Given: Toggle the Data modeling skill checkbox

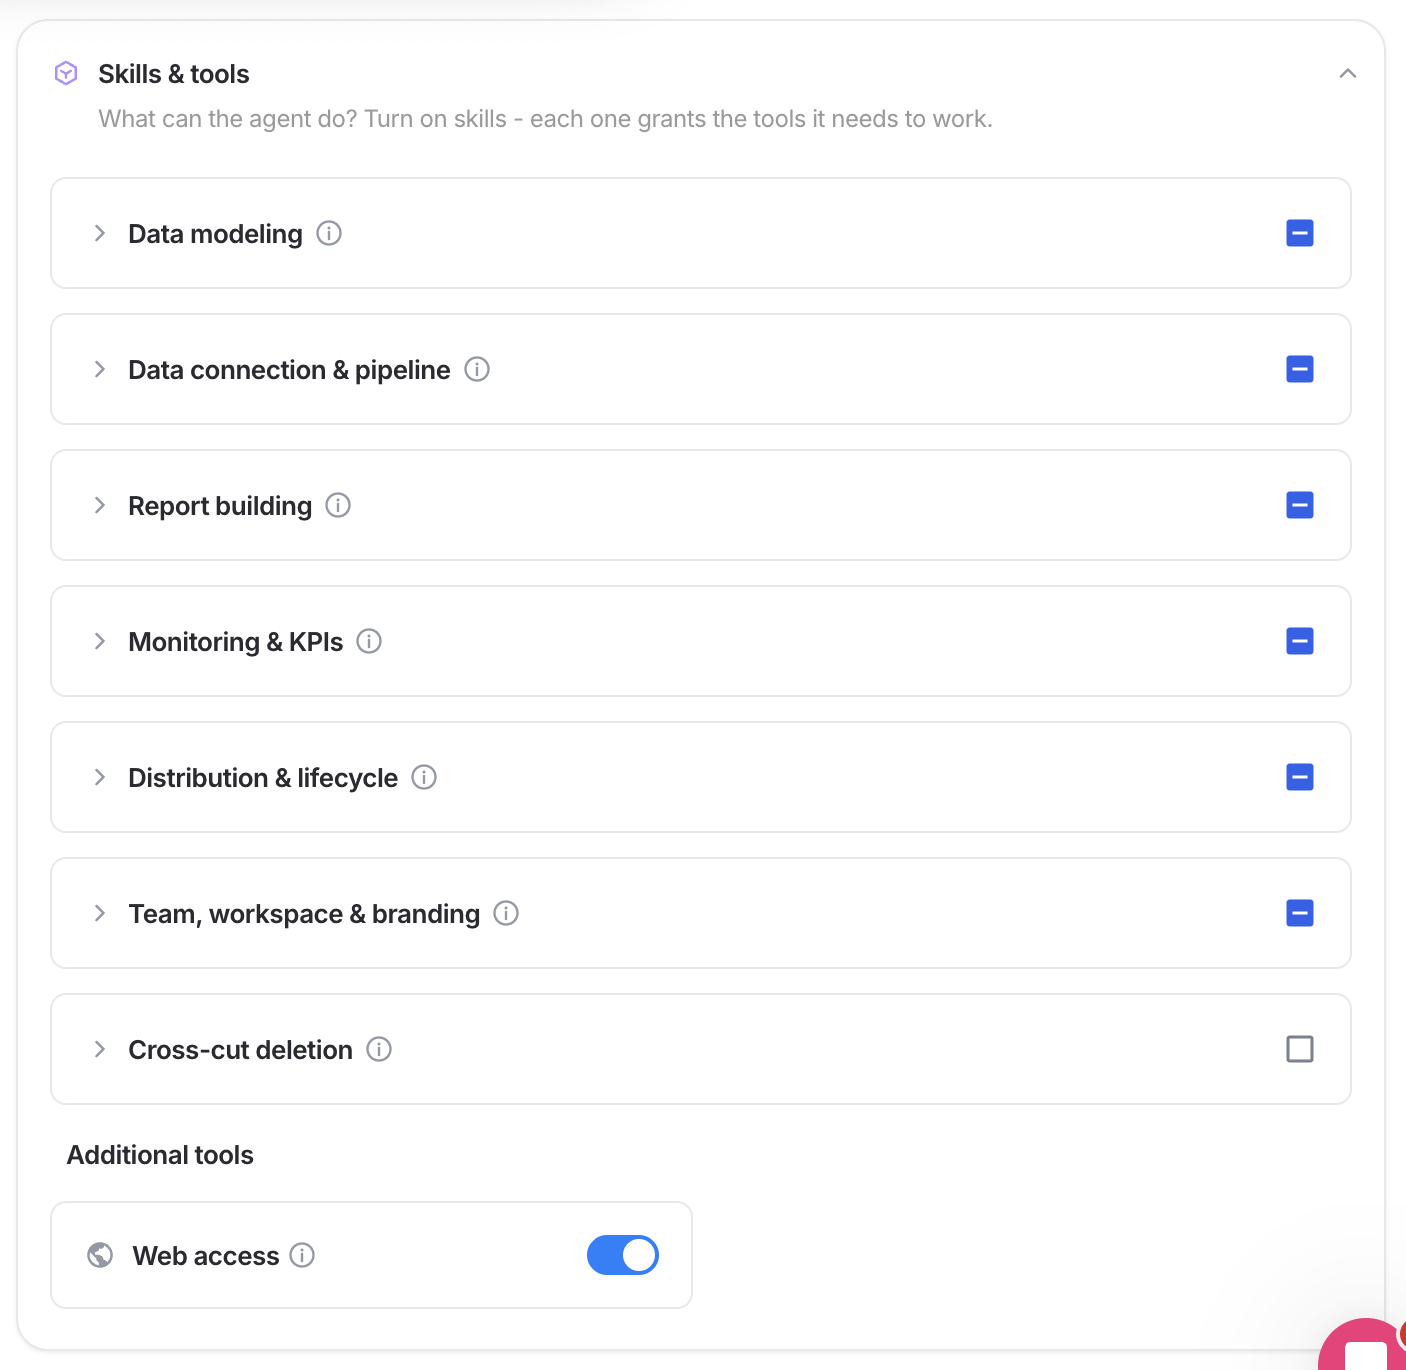Looking at the screenshot, I should click(x=1300, y=233).
